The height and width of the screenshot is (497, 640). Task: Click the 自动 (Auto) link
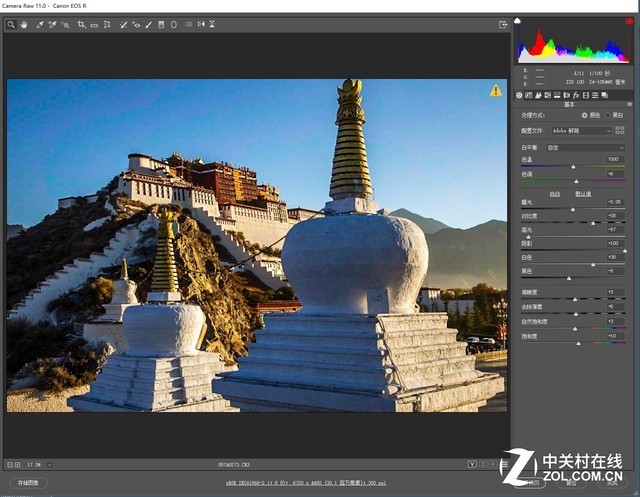555,194
